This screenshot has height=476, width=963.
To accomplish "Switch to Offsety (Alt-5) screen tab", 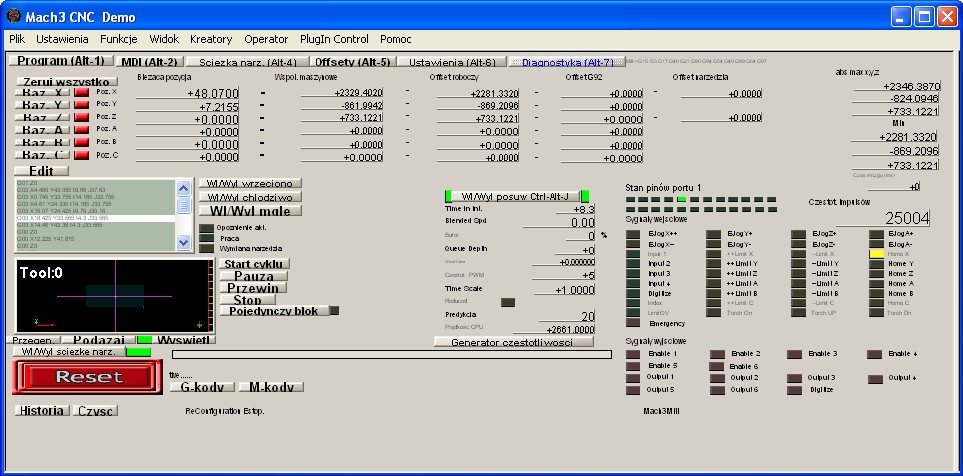I will point(353,61).
